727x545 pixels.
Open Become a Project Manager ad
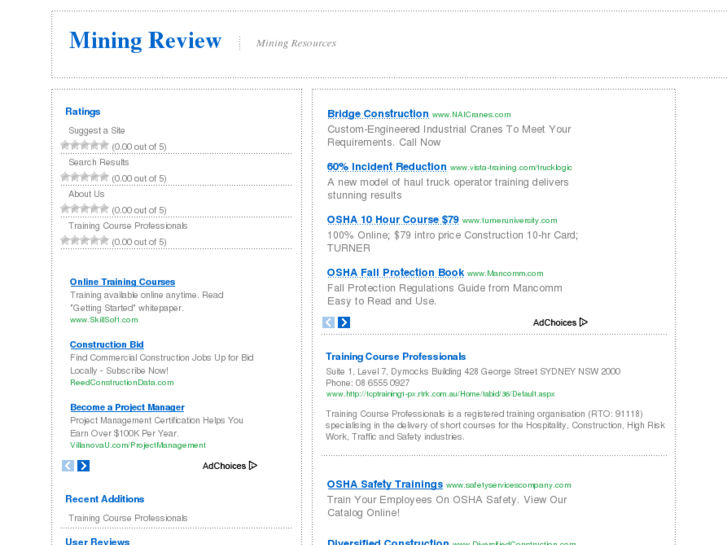click(127, 407)
